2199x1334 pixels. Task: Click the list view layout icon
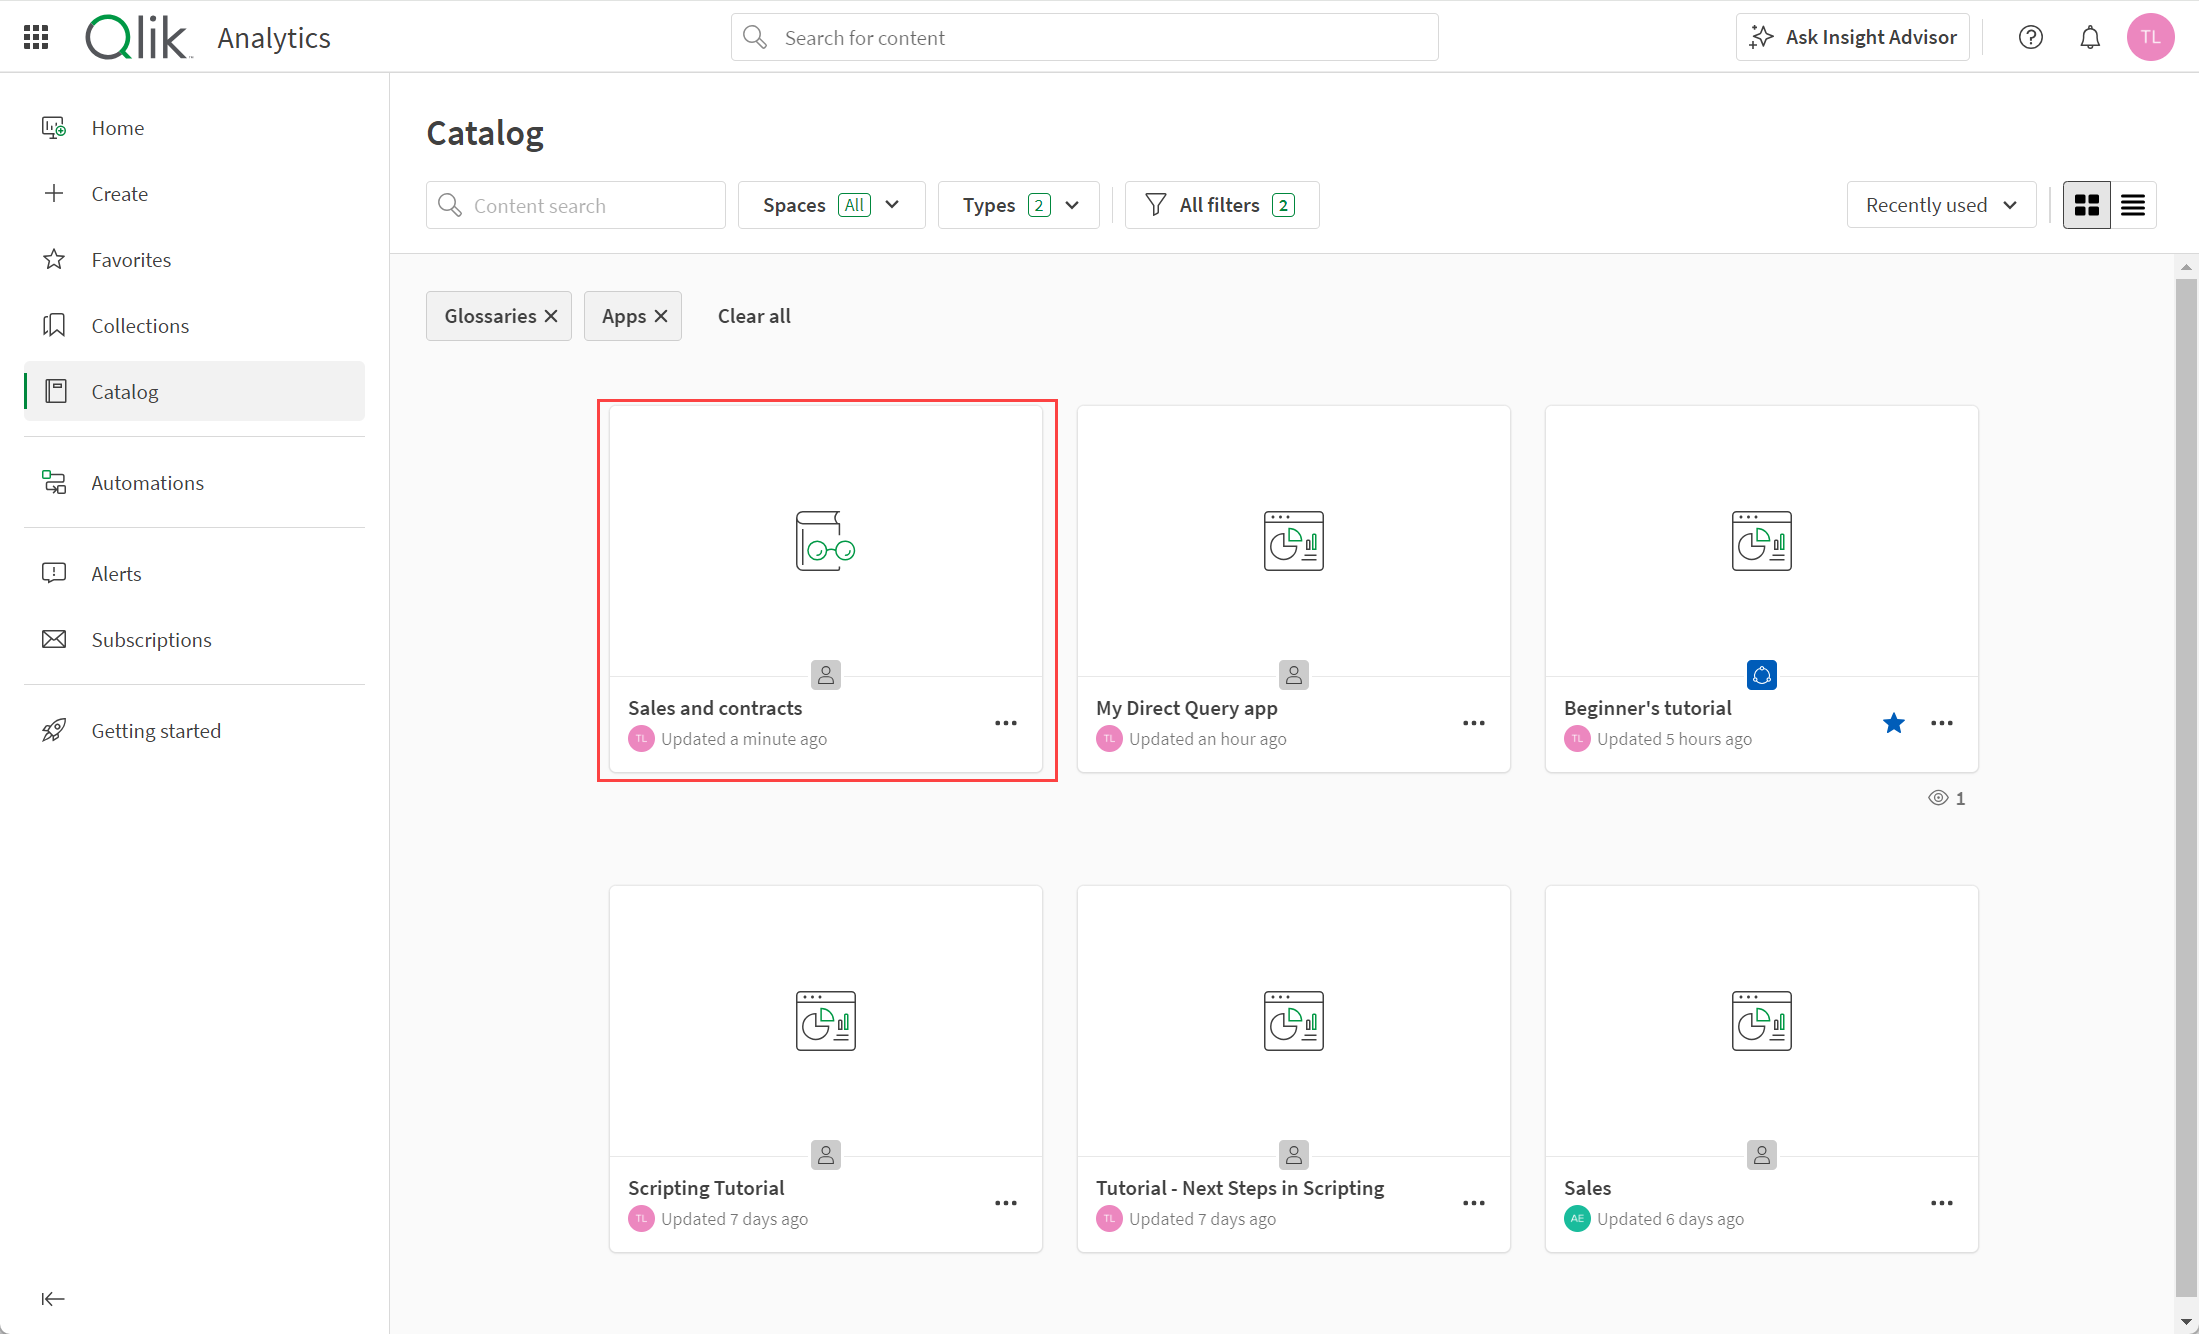coord(2133,204)
